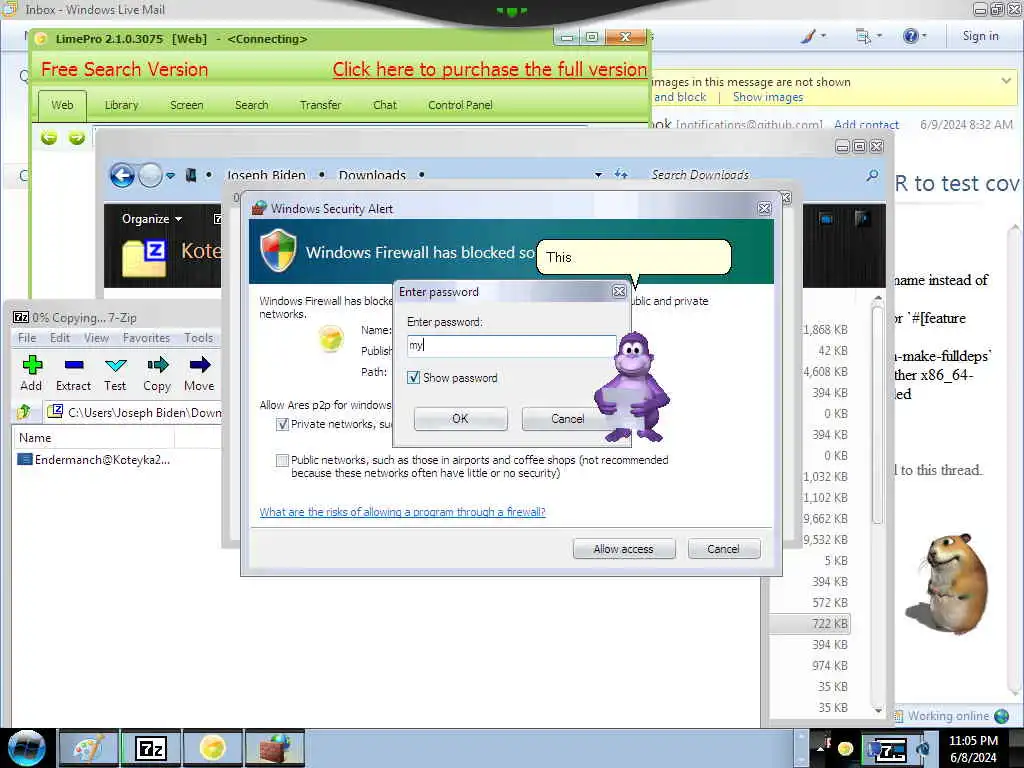This screenshot has height=768, width=1024.
Task: Open the Library tab in LimePro
Action: click(x=121, y=105)
